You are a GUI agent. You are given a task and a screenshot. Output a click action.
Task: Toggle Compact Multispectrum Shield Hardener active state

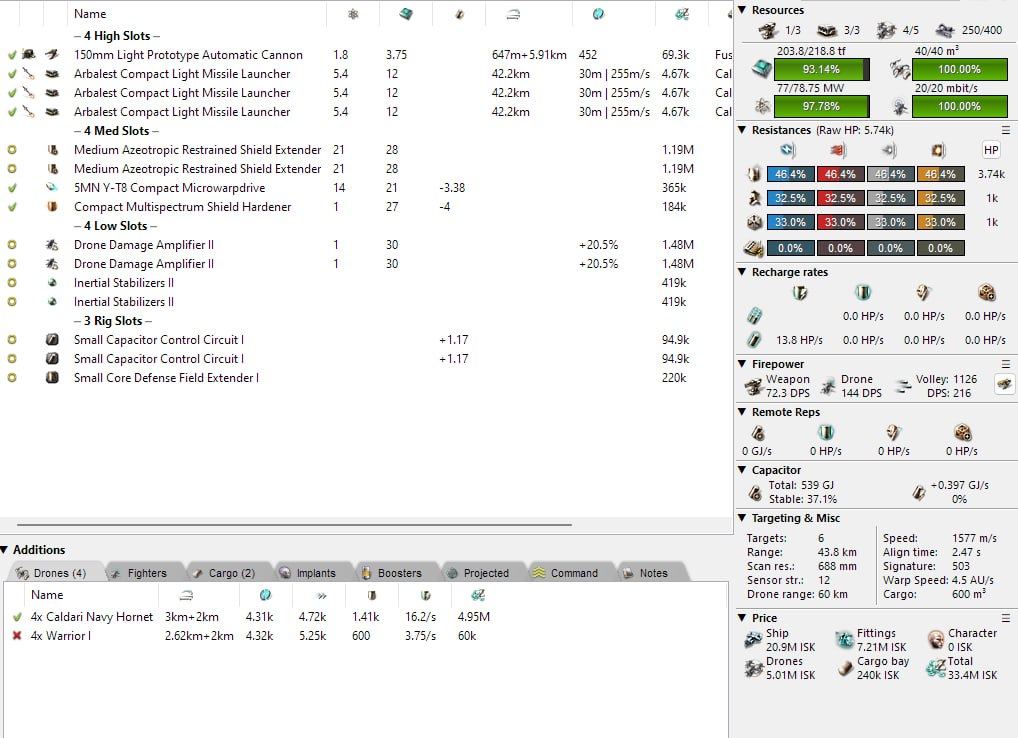point(12,207)
